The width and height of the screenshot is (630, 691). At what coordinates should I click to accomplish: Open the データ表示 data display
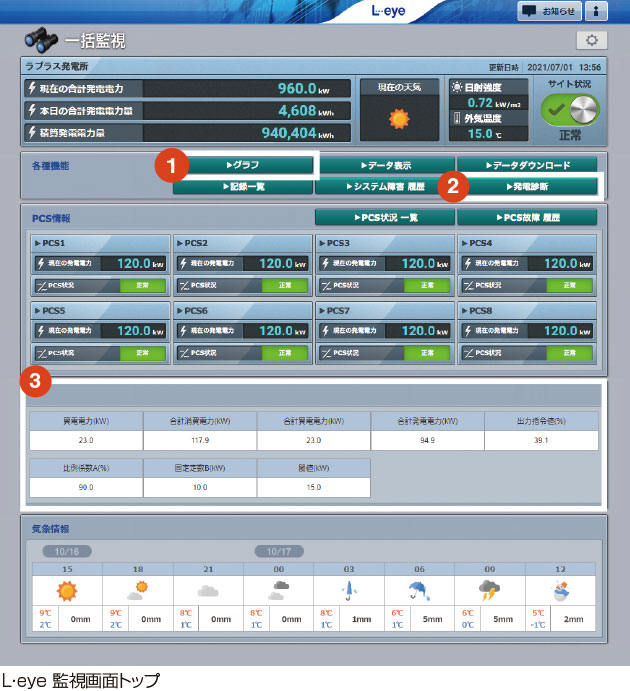click(x=386, y=165)
